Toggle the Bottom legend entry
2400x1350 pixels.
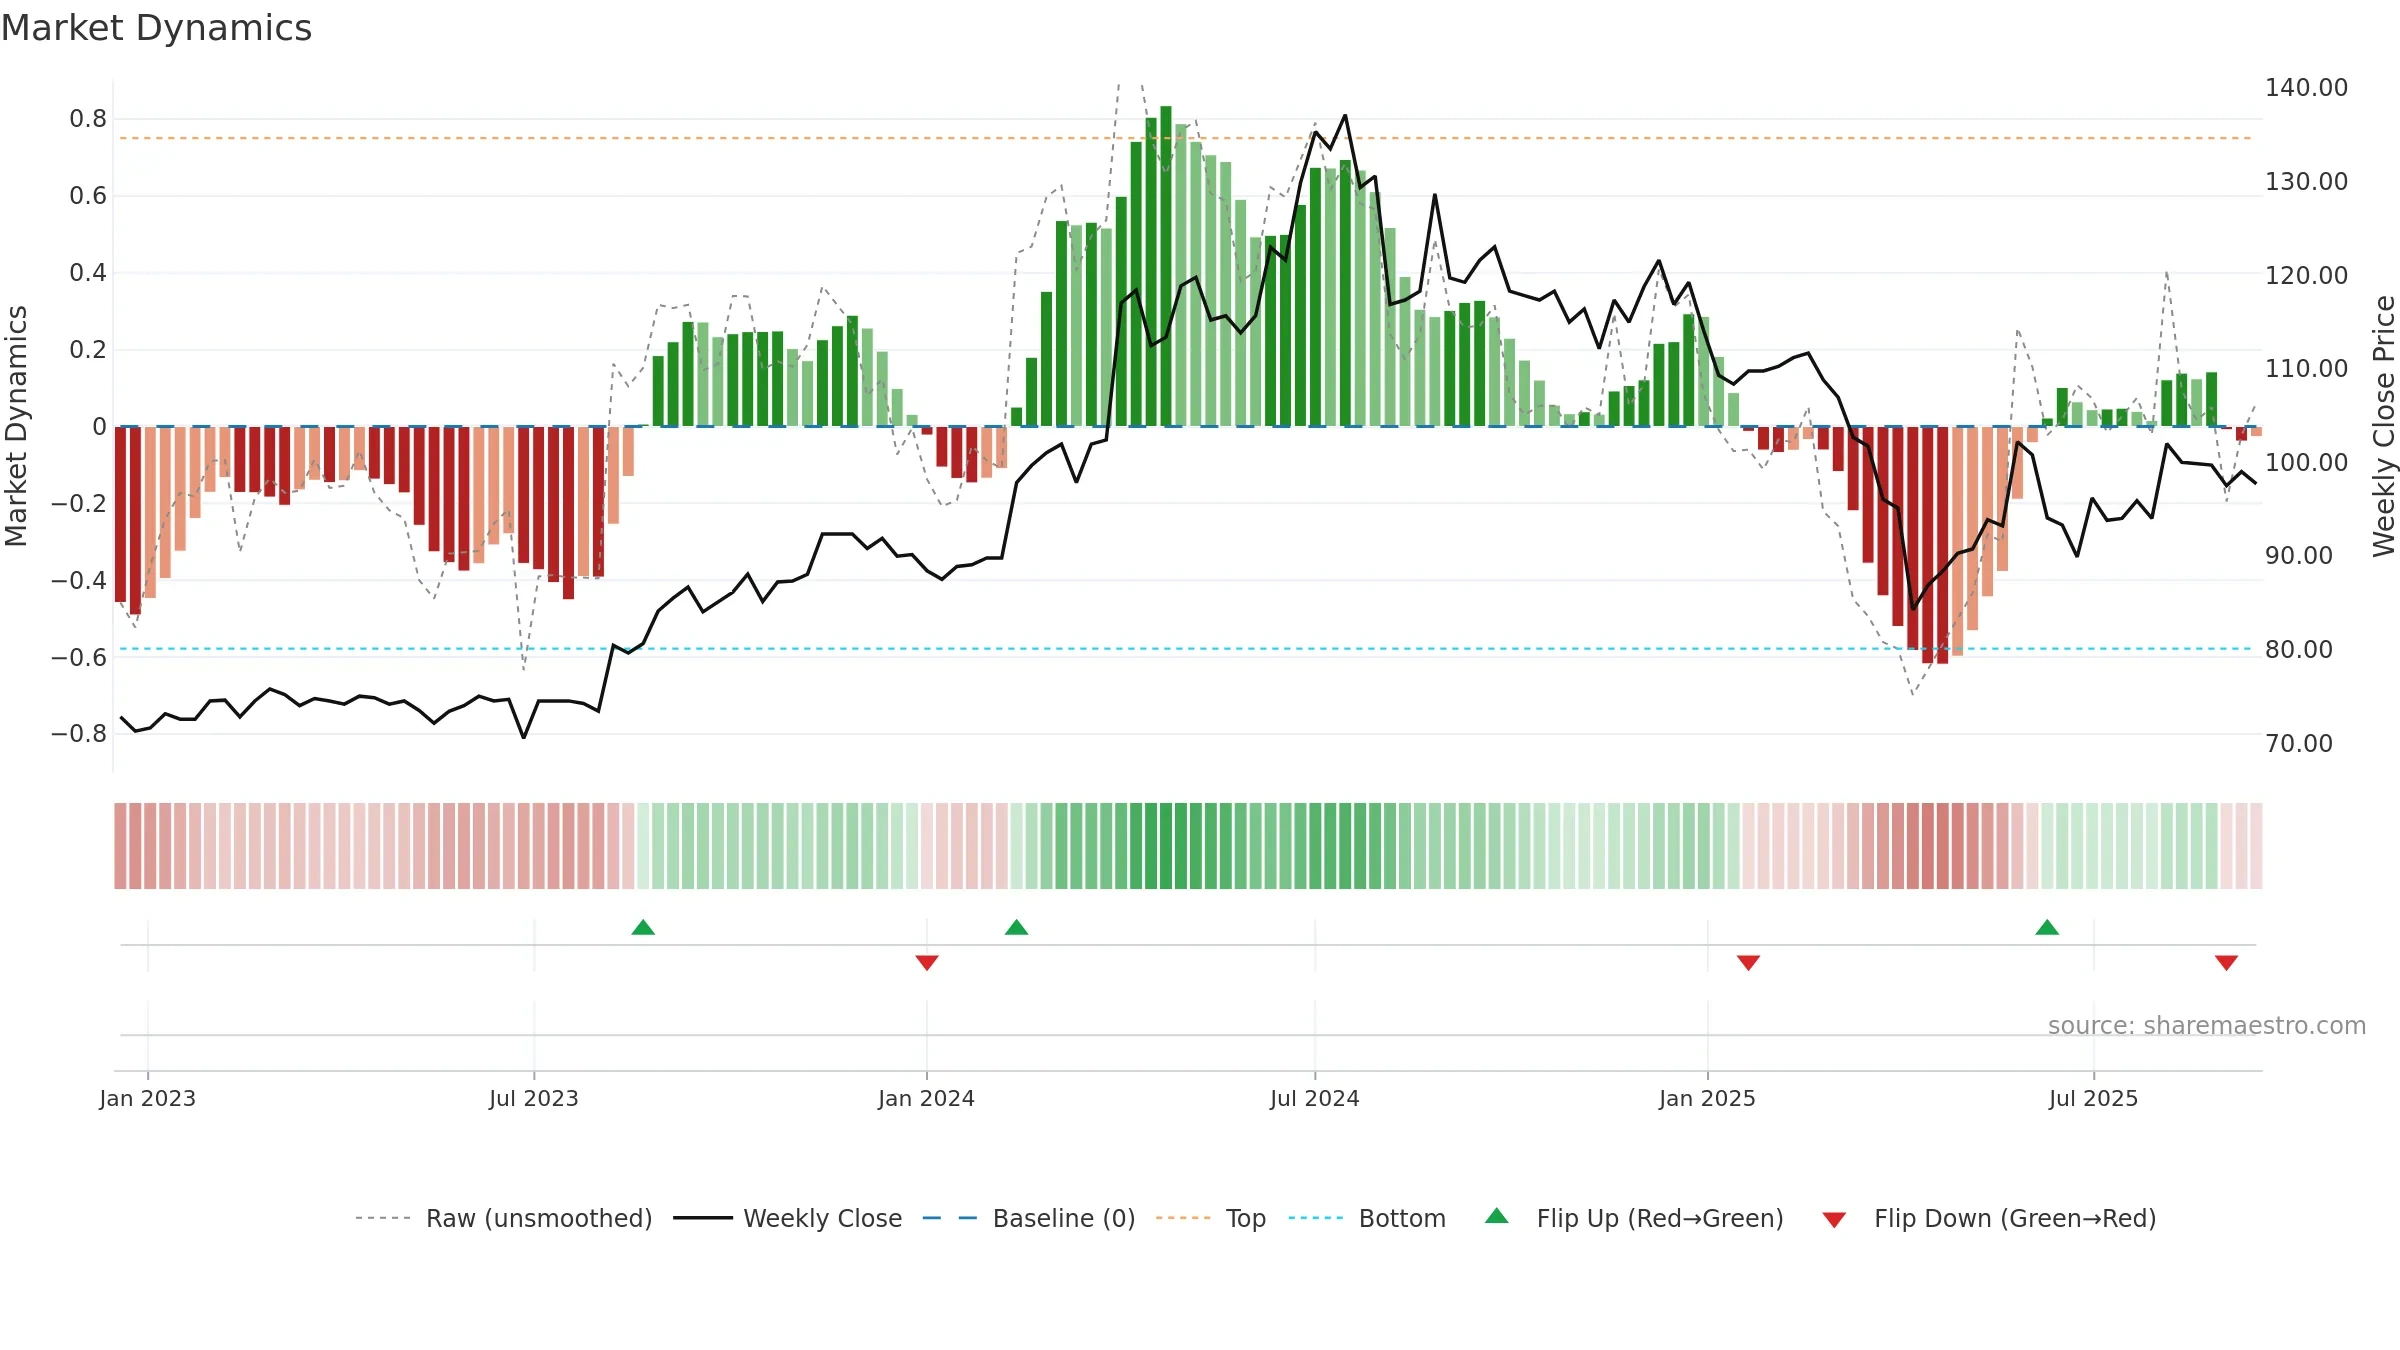1367,1218
